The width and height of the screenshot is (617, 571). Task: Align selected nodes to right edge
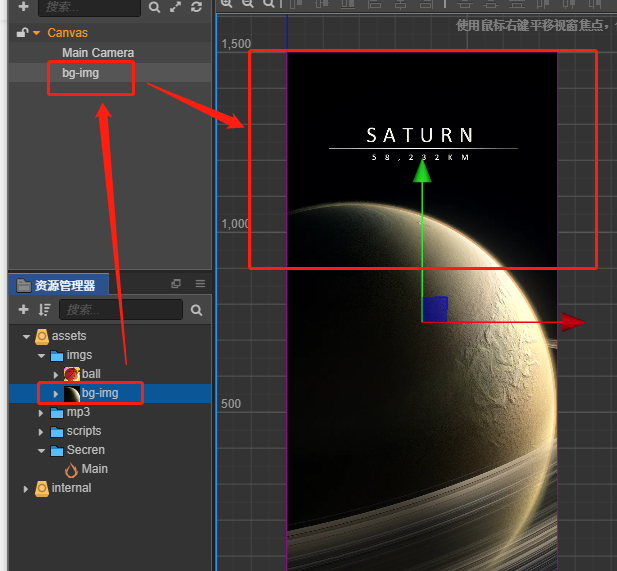coord(427,4)
